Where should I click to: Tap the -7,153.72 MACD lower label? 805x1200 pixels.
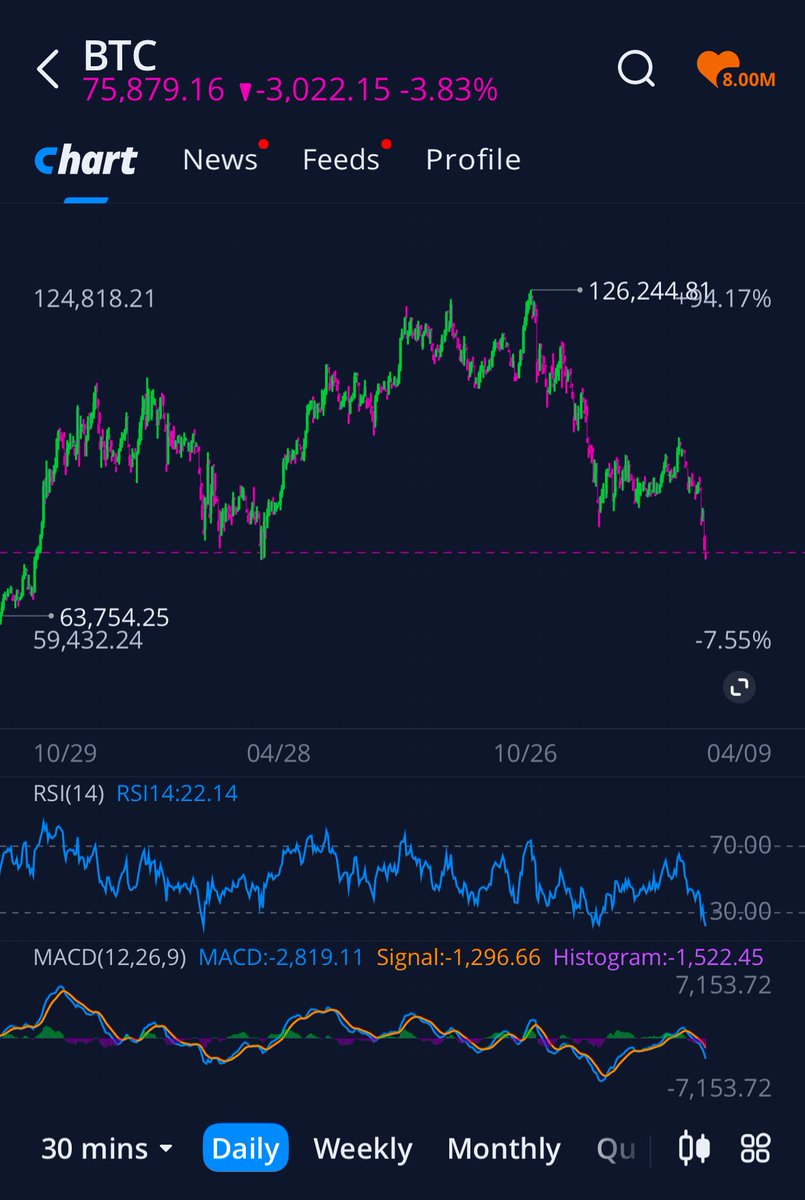pyautogui.click(x=719, y=1088)
